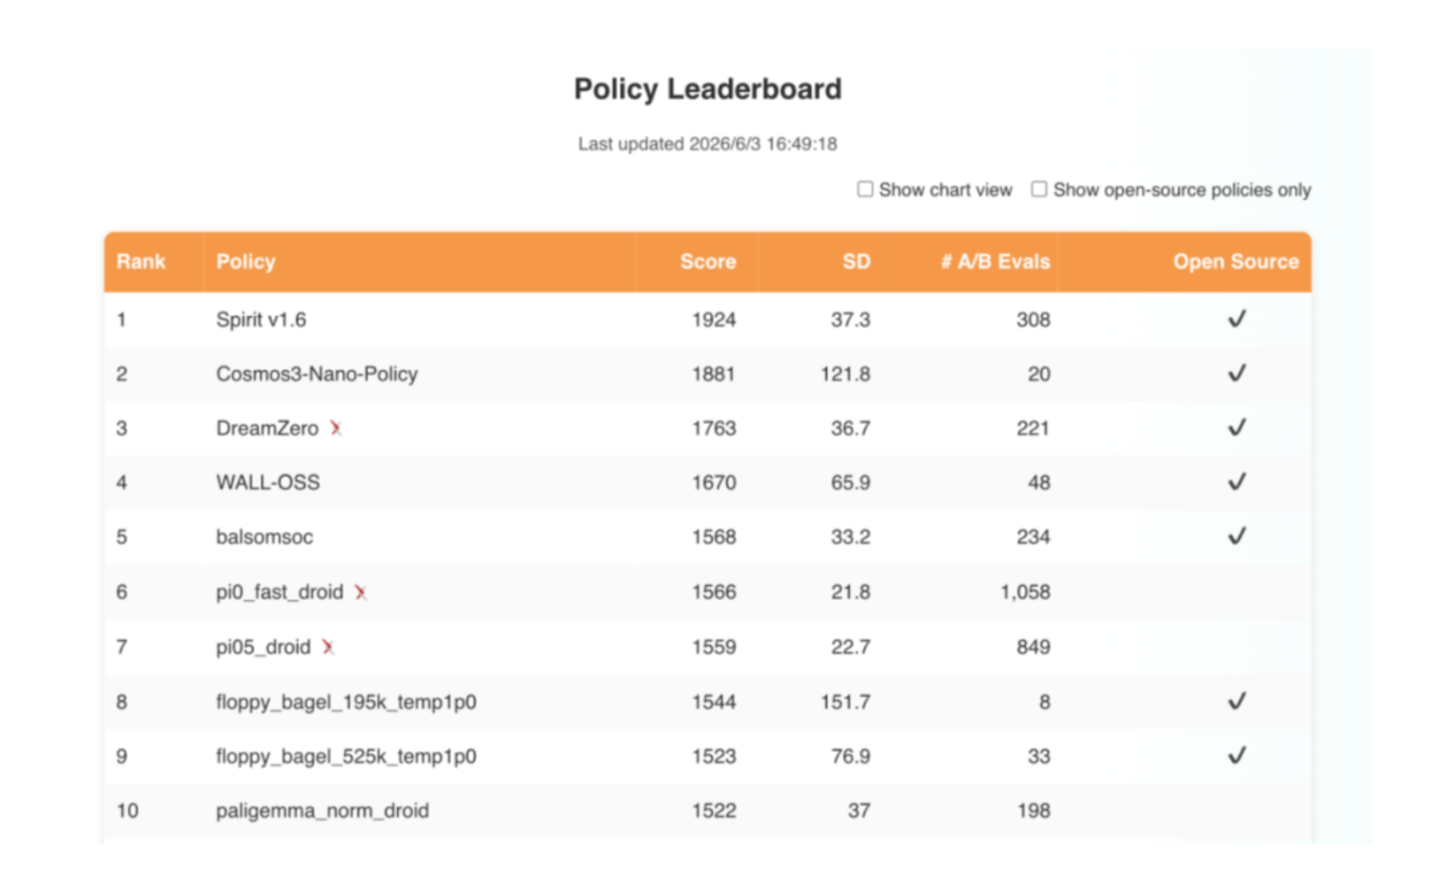Click the Rank column header
Viewport: 1439px width, 877px height.
click(141, 262)
